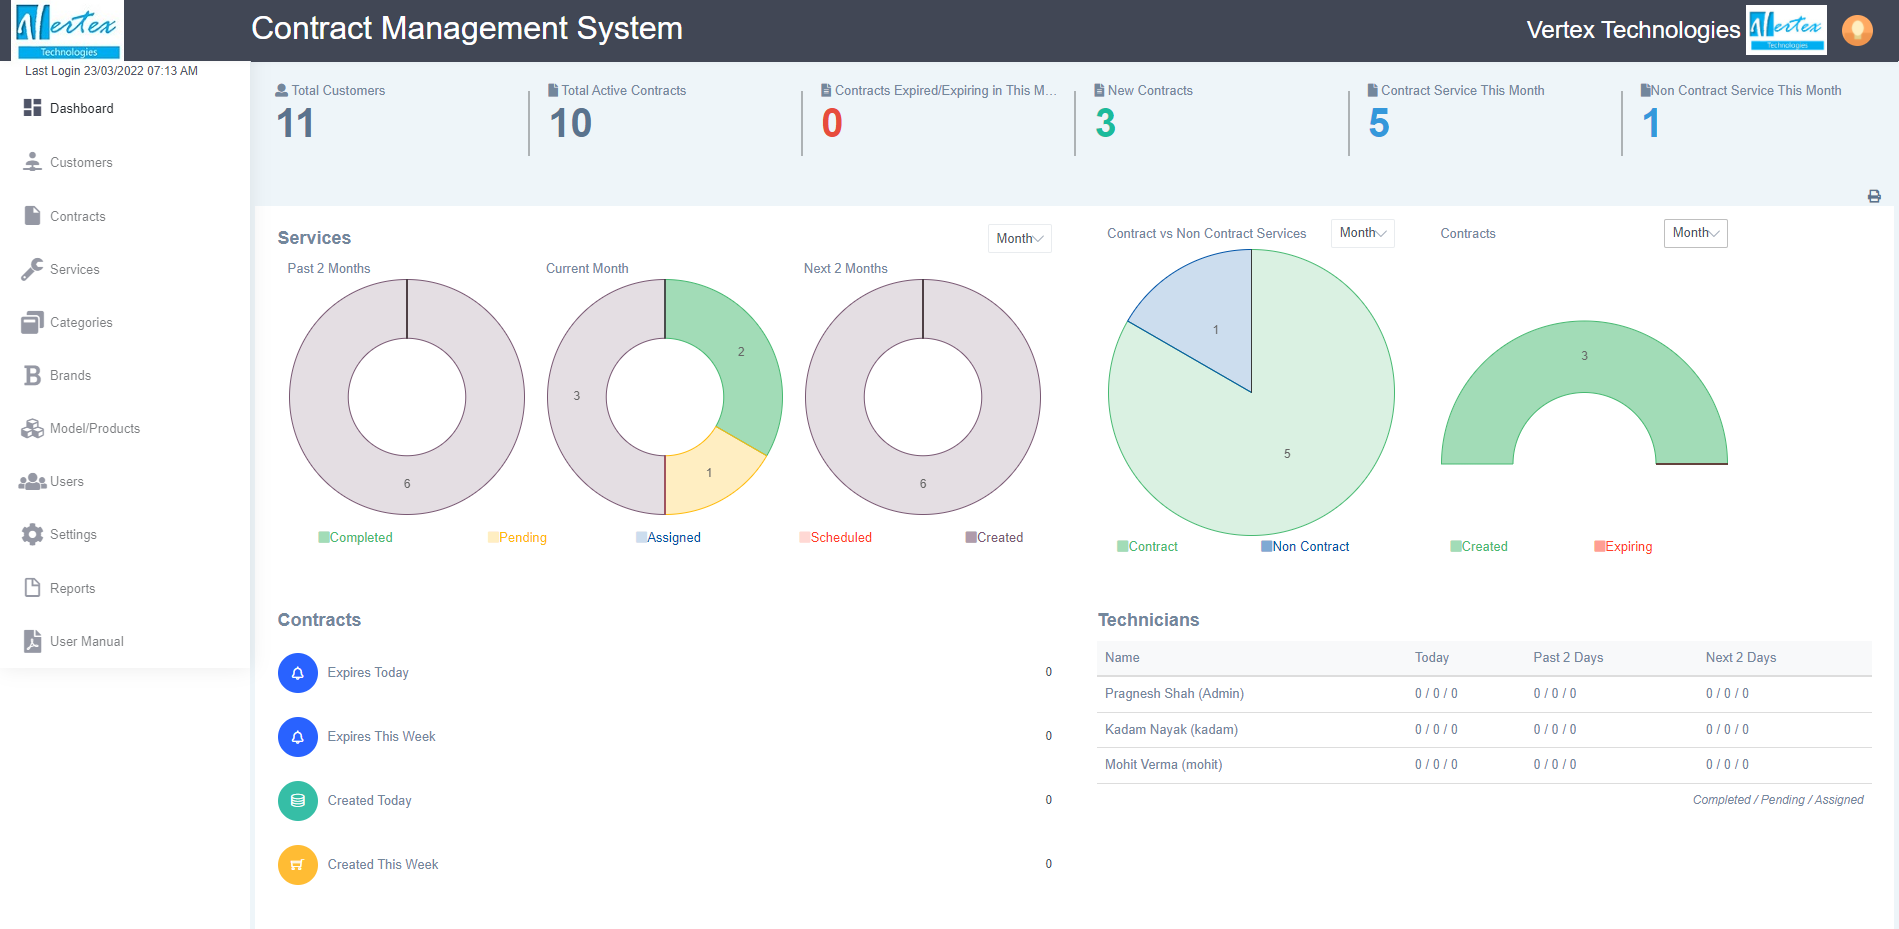Click the Settings gear icon in sidebar
Image resolution: width=1899 pixels, height=929 pixels.
pos(33,535)
